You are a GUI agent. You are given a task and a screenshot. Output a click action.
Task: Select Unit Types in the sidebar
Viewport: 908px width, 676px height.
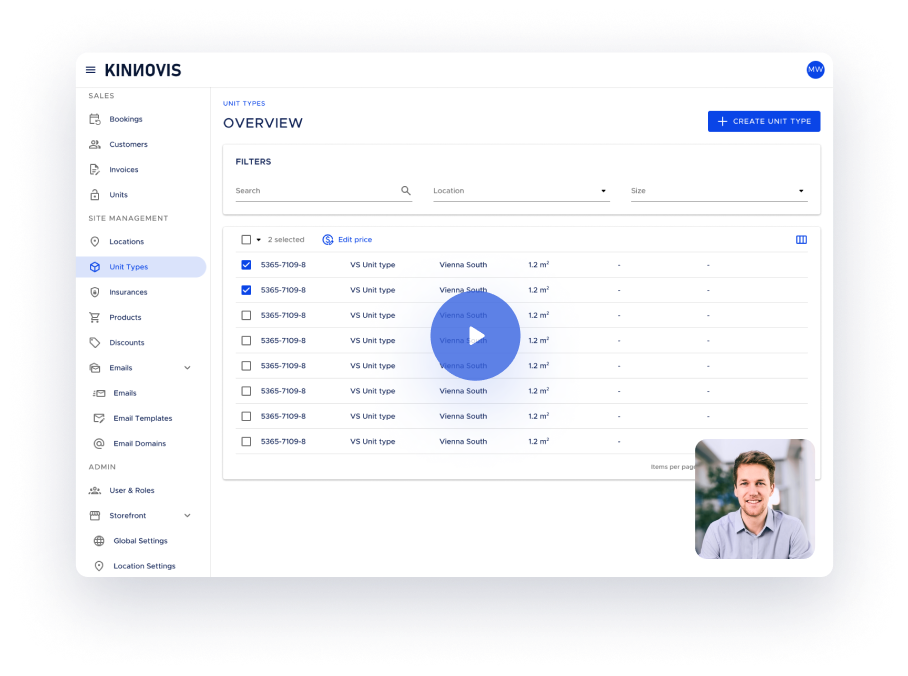click(x=141, y=267)
